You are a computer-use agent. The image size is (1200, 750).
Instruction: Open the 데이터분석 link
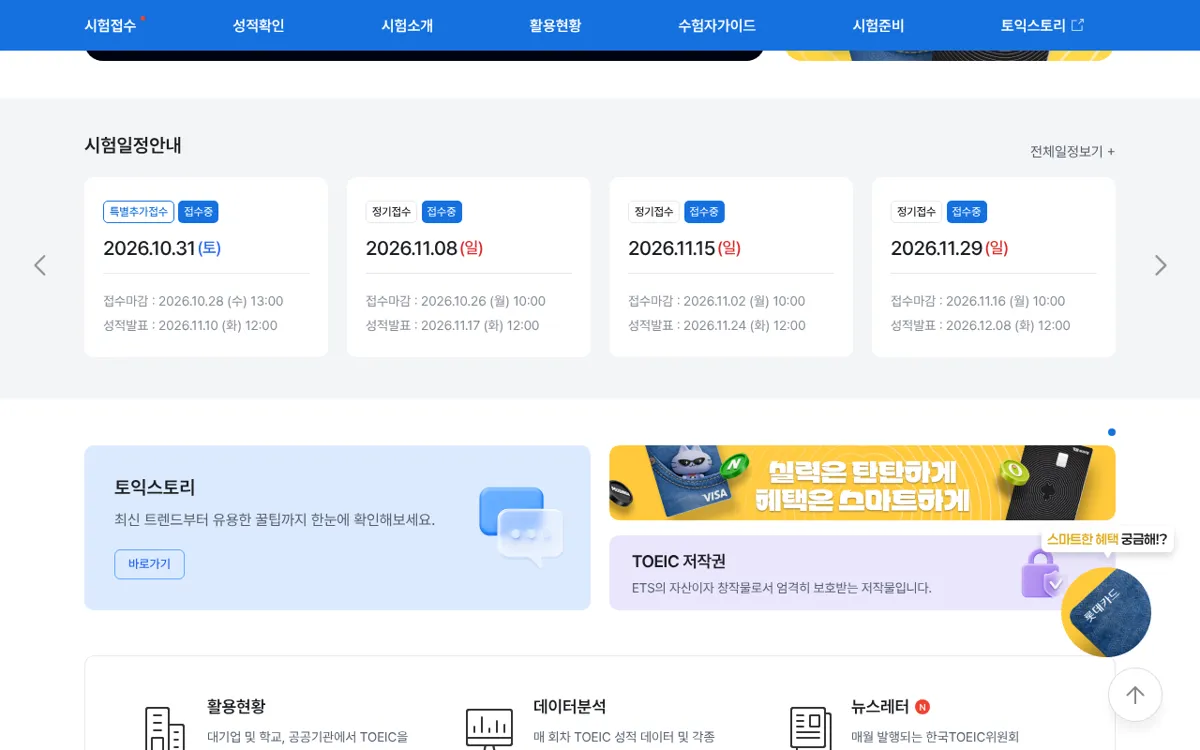coord(570,707)
